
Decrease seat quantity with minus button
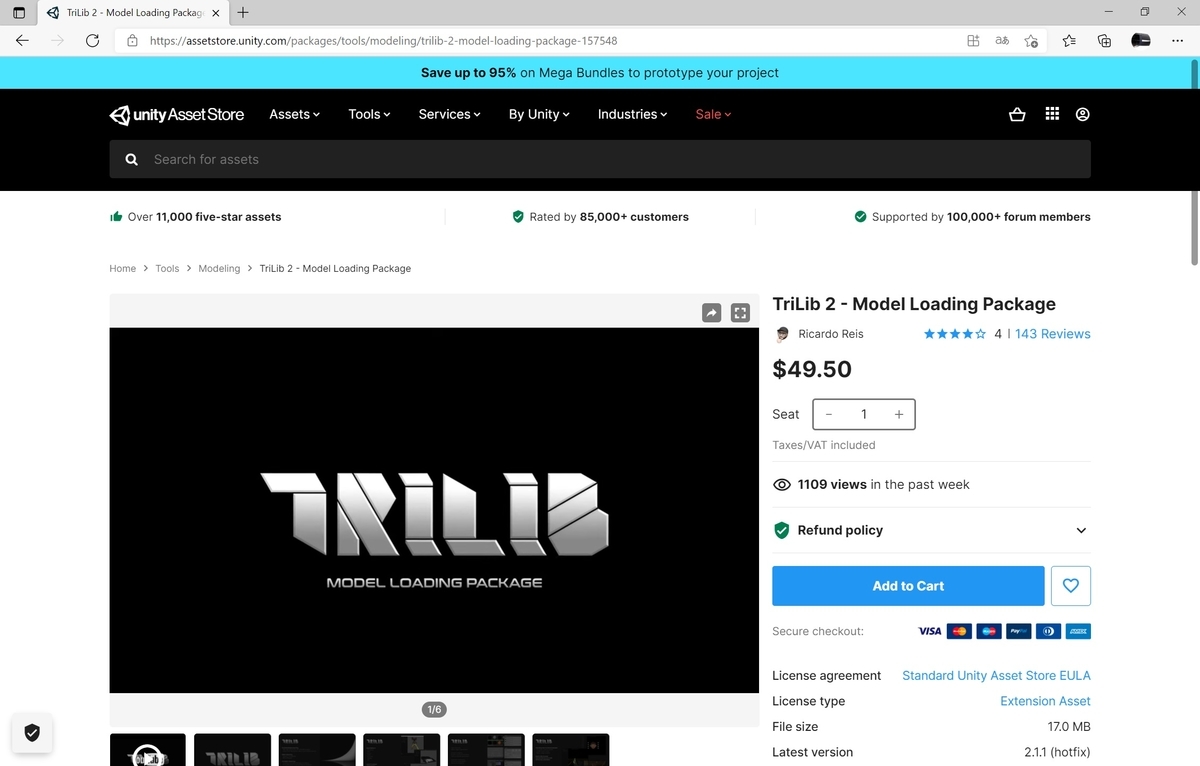829,414
